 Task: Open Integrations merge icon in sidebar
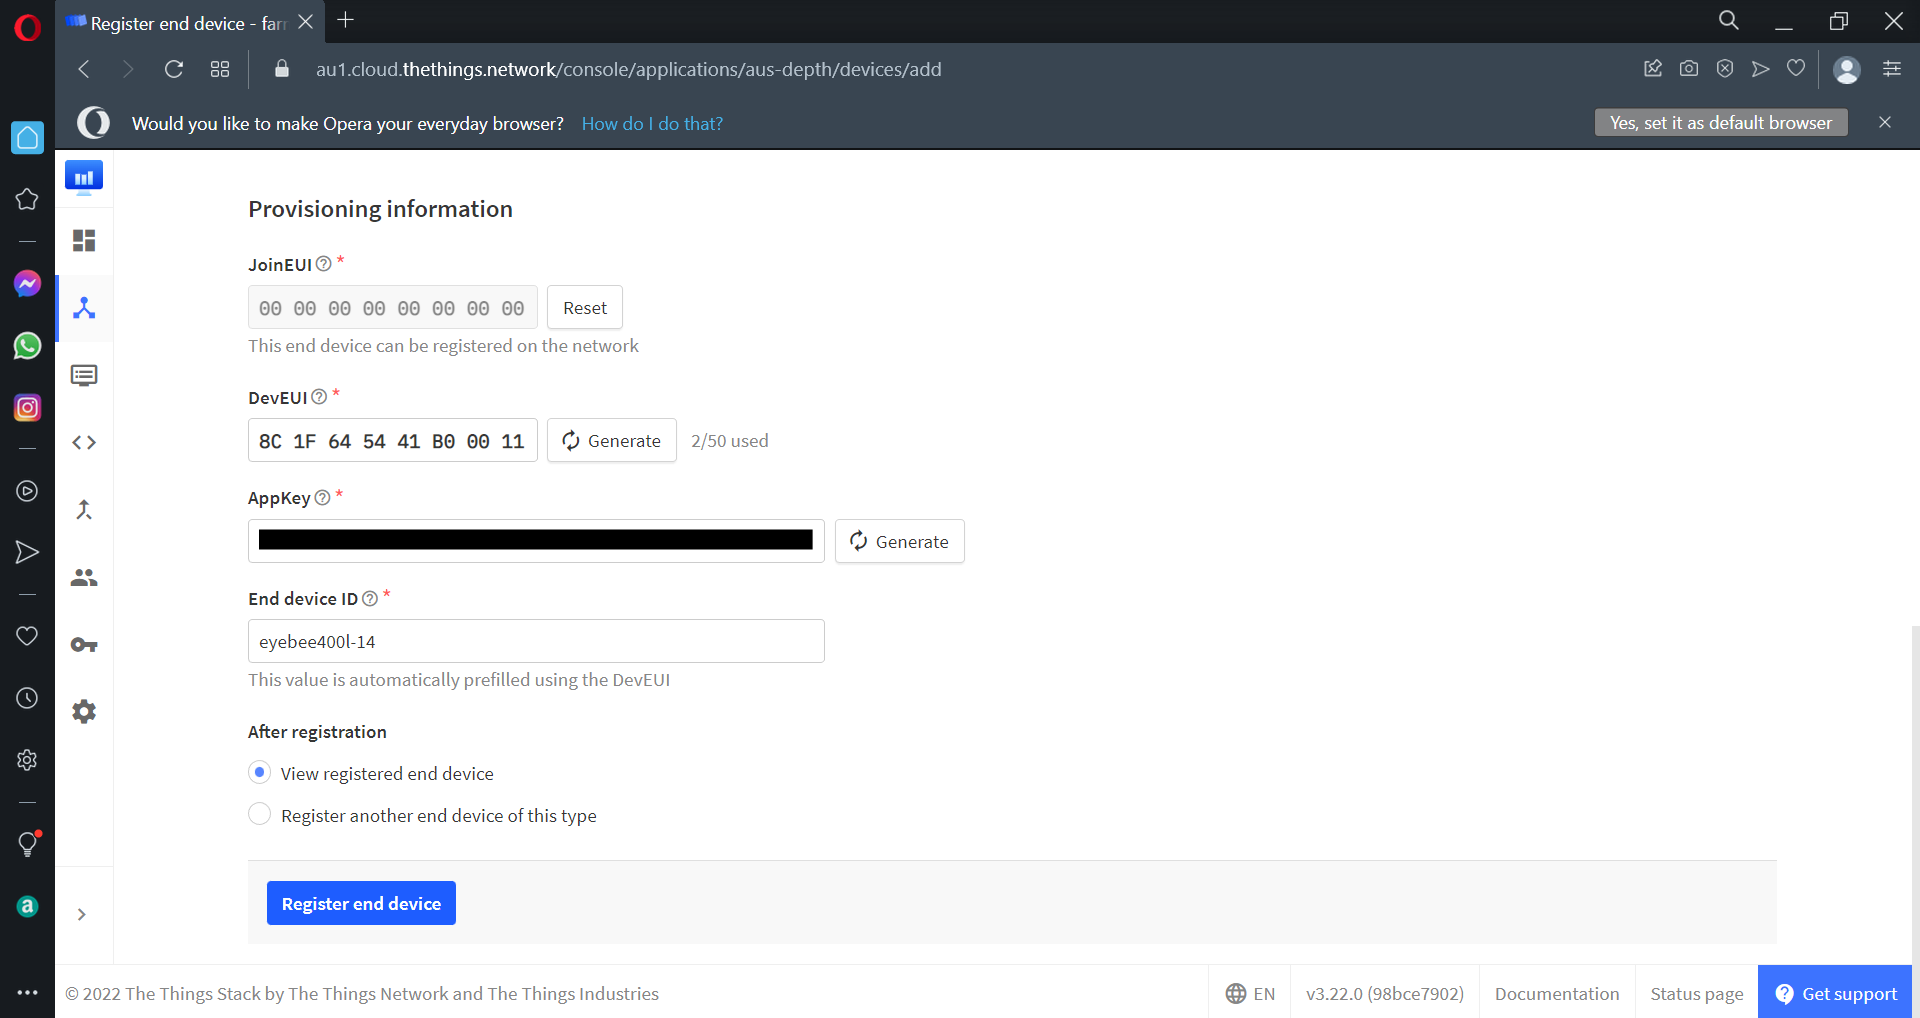[84, 510]
